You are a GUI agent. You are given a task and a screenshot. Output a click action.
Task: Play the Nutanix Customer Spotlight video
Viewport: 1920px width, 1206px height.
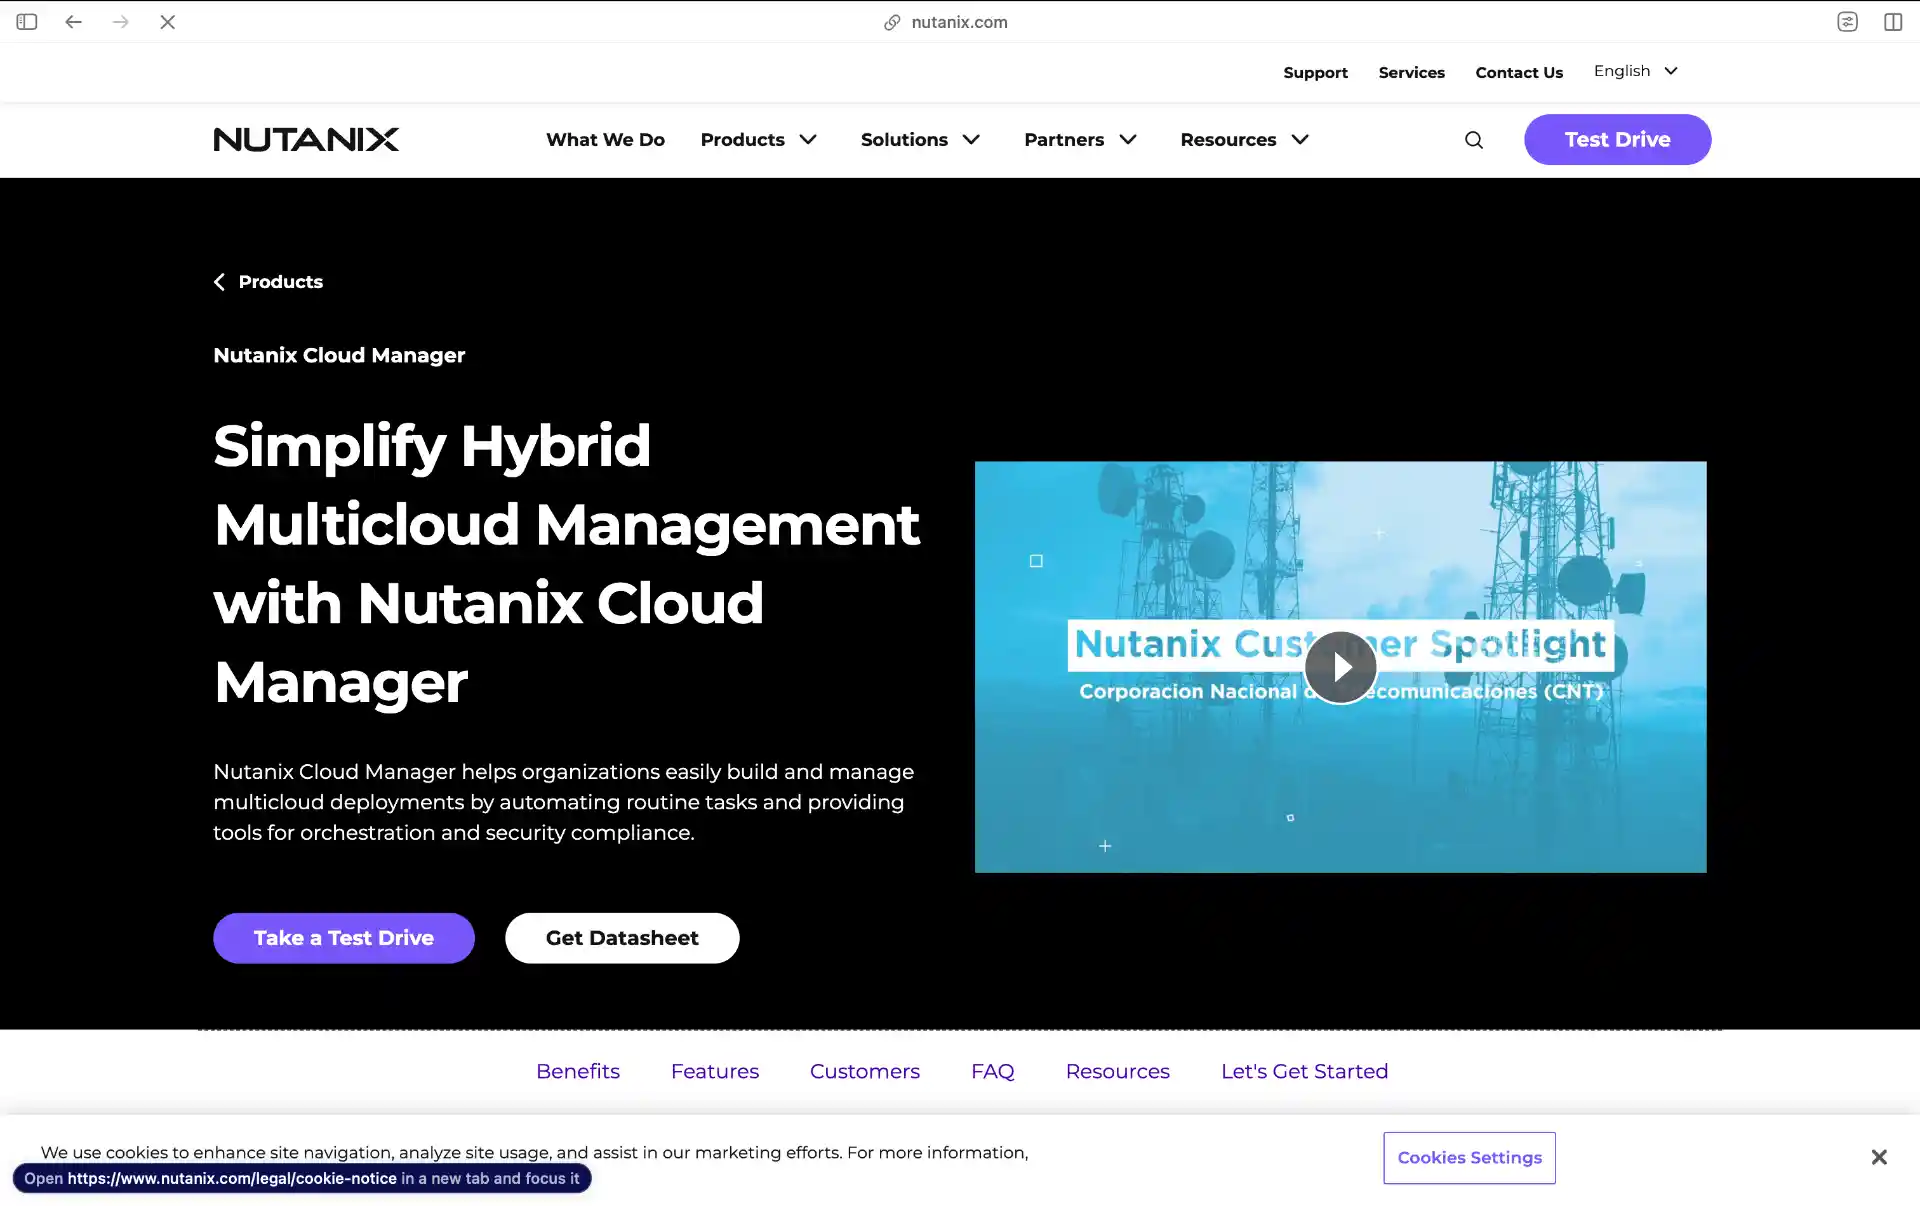click(x=1340, y=667)
